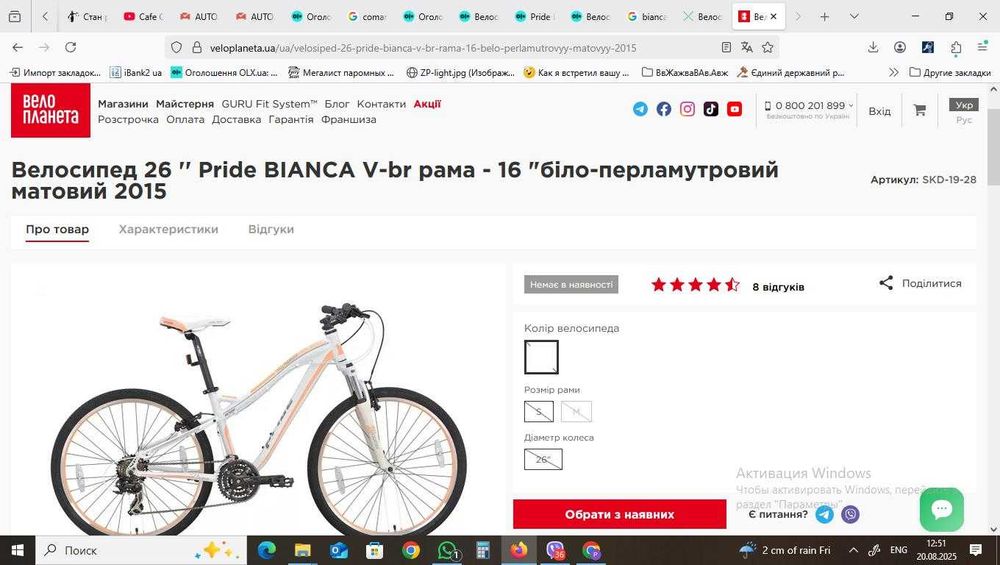
Task: Open the Акції link in header
Action: pos(427,104)
